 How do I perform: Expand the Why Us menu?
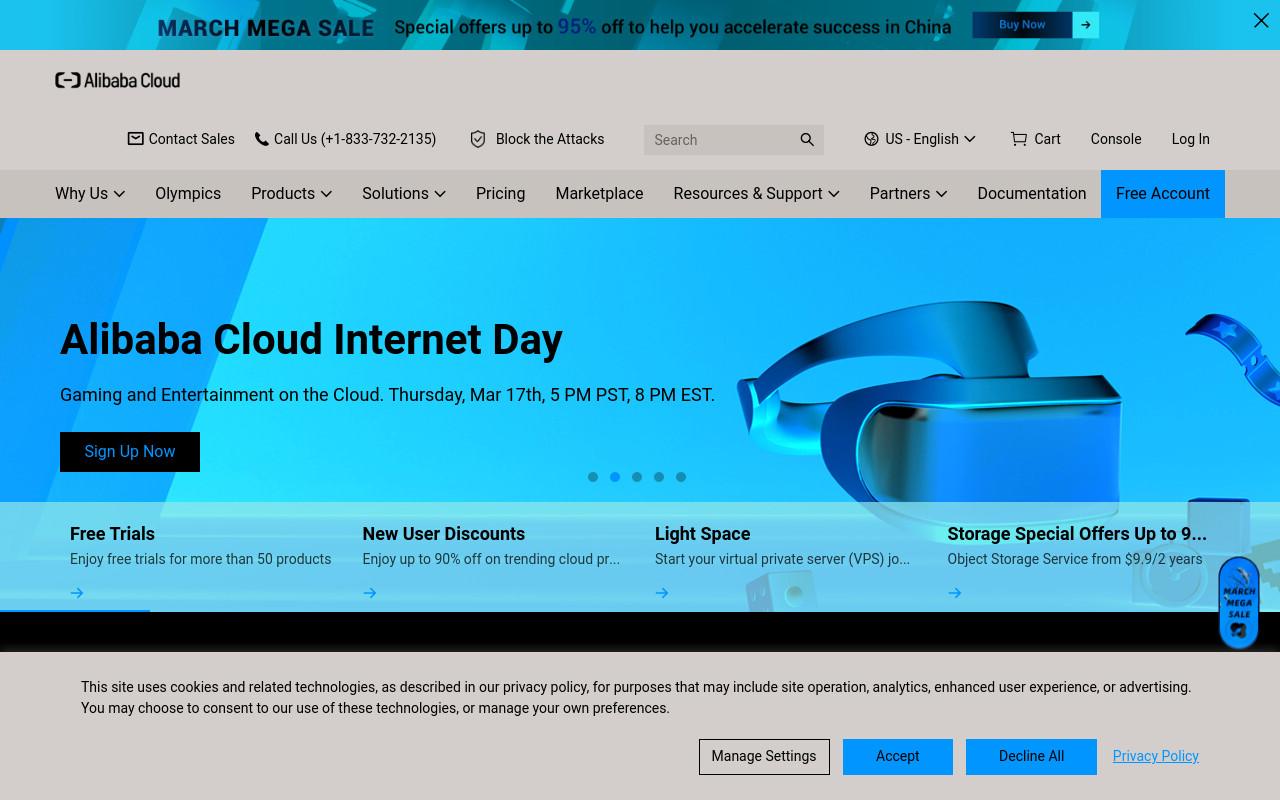click(90, 194)
